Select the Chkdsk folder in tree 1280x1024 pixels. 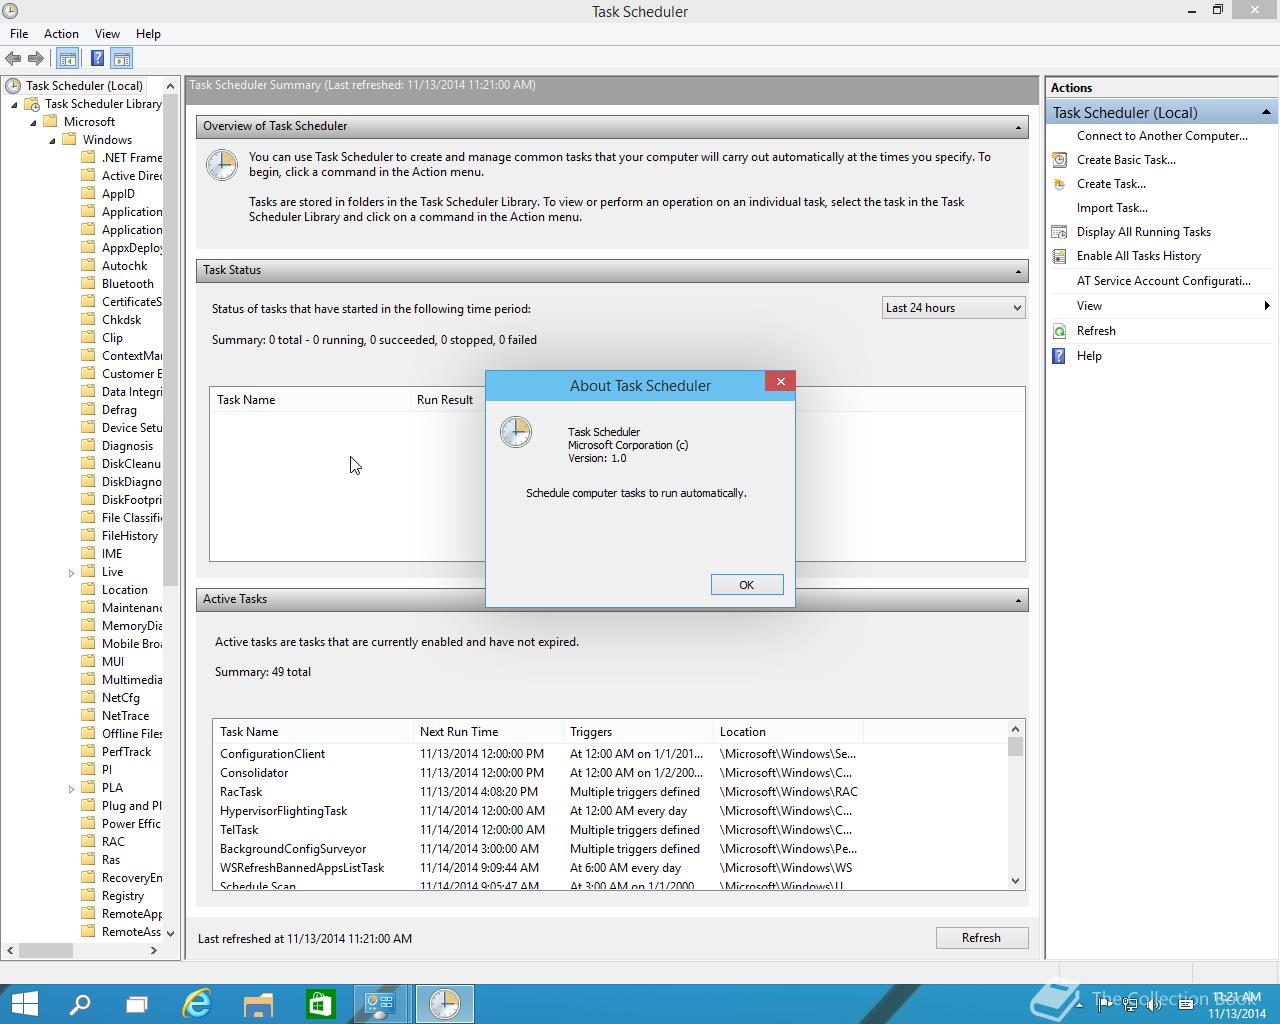click(121, 320)
